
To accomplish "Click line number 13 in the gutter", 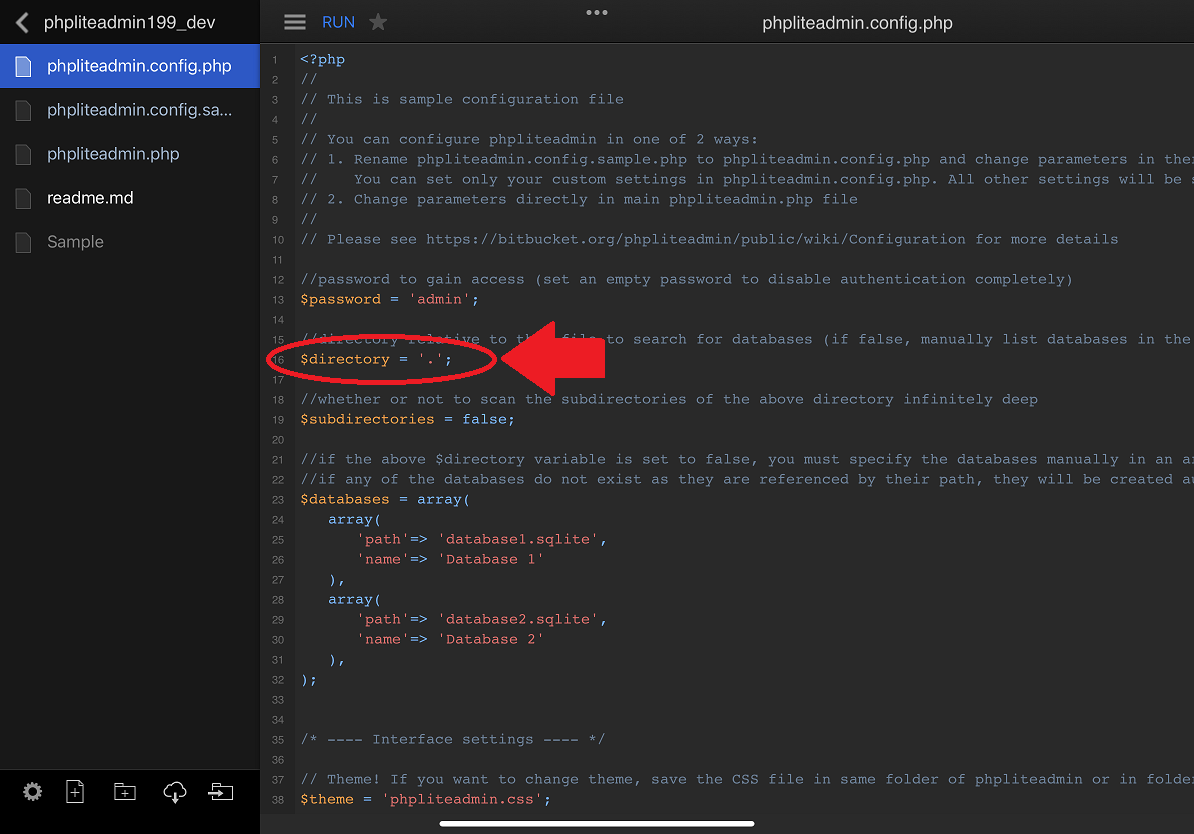I will point(278,300).
